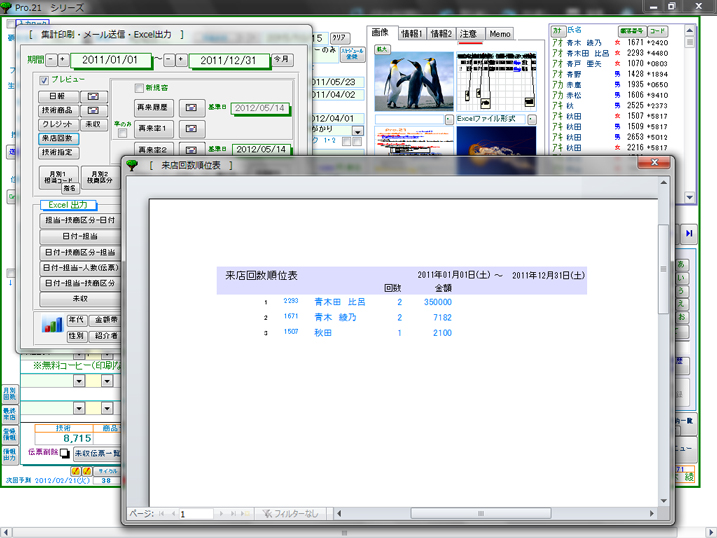The width and height of the screenshot is (717, 538).
Task: Click the 再来履歴 button
Action: click(153, 108)
